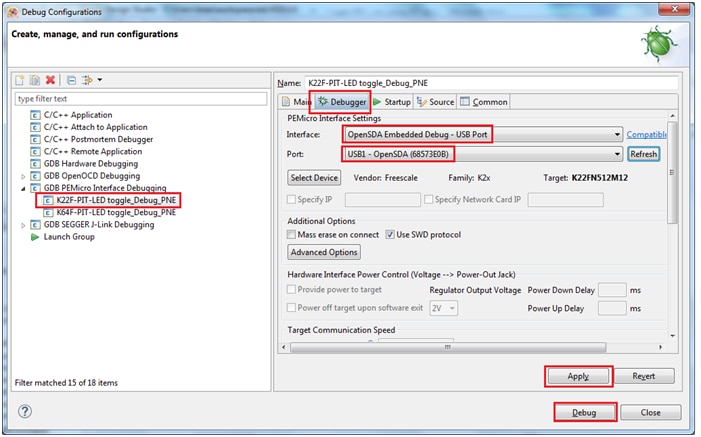
Task: Click icon next to GDB SEGGER J-Link Debugging
Action: pos(35,225)
